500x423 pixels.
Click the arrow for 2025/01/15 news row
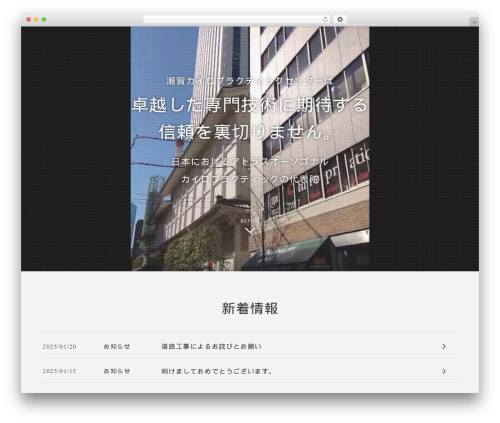click(444, 371)
